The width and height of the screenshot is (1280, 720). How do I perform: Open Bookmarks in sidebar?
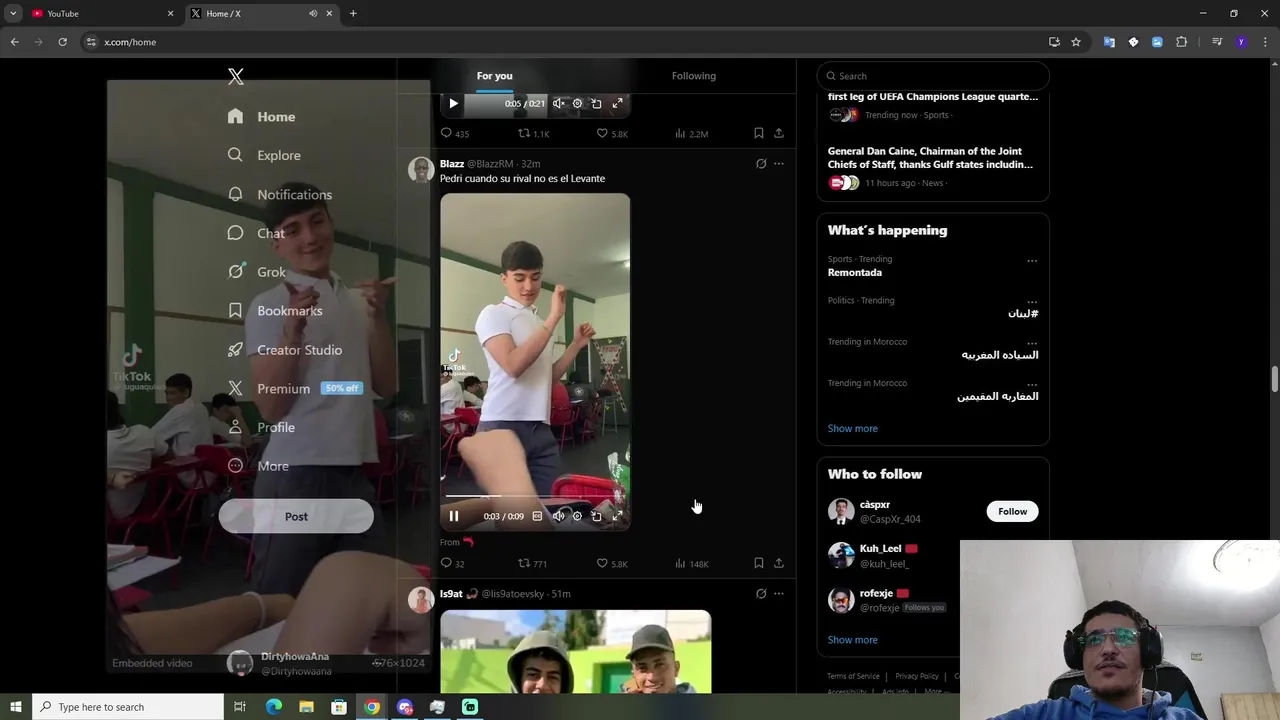coord(274,311)
